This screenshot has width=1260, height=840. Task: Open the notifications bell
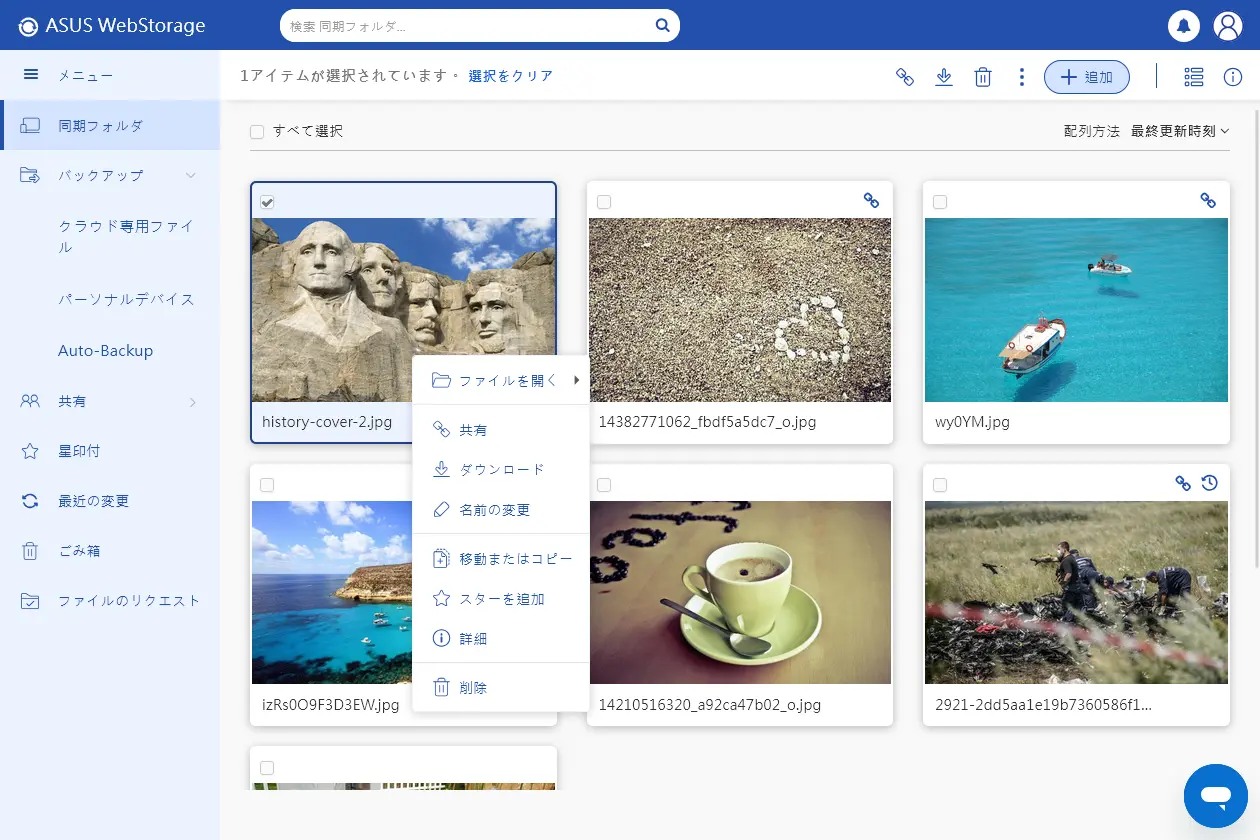click(1184, 26)
